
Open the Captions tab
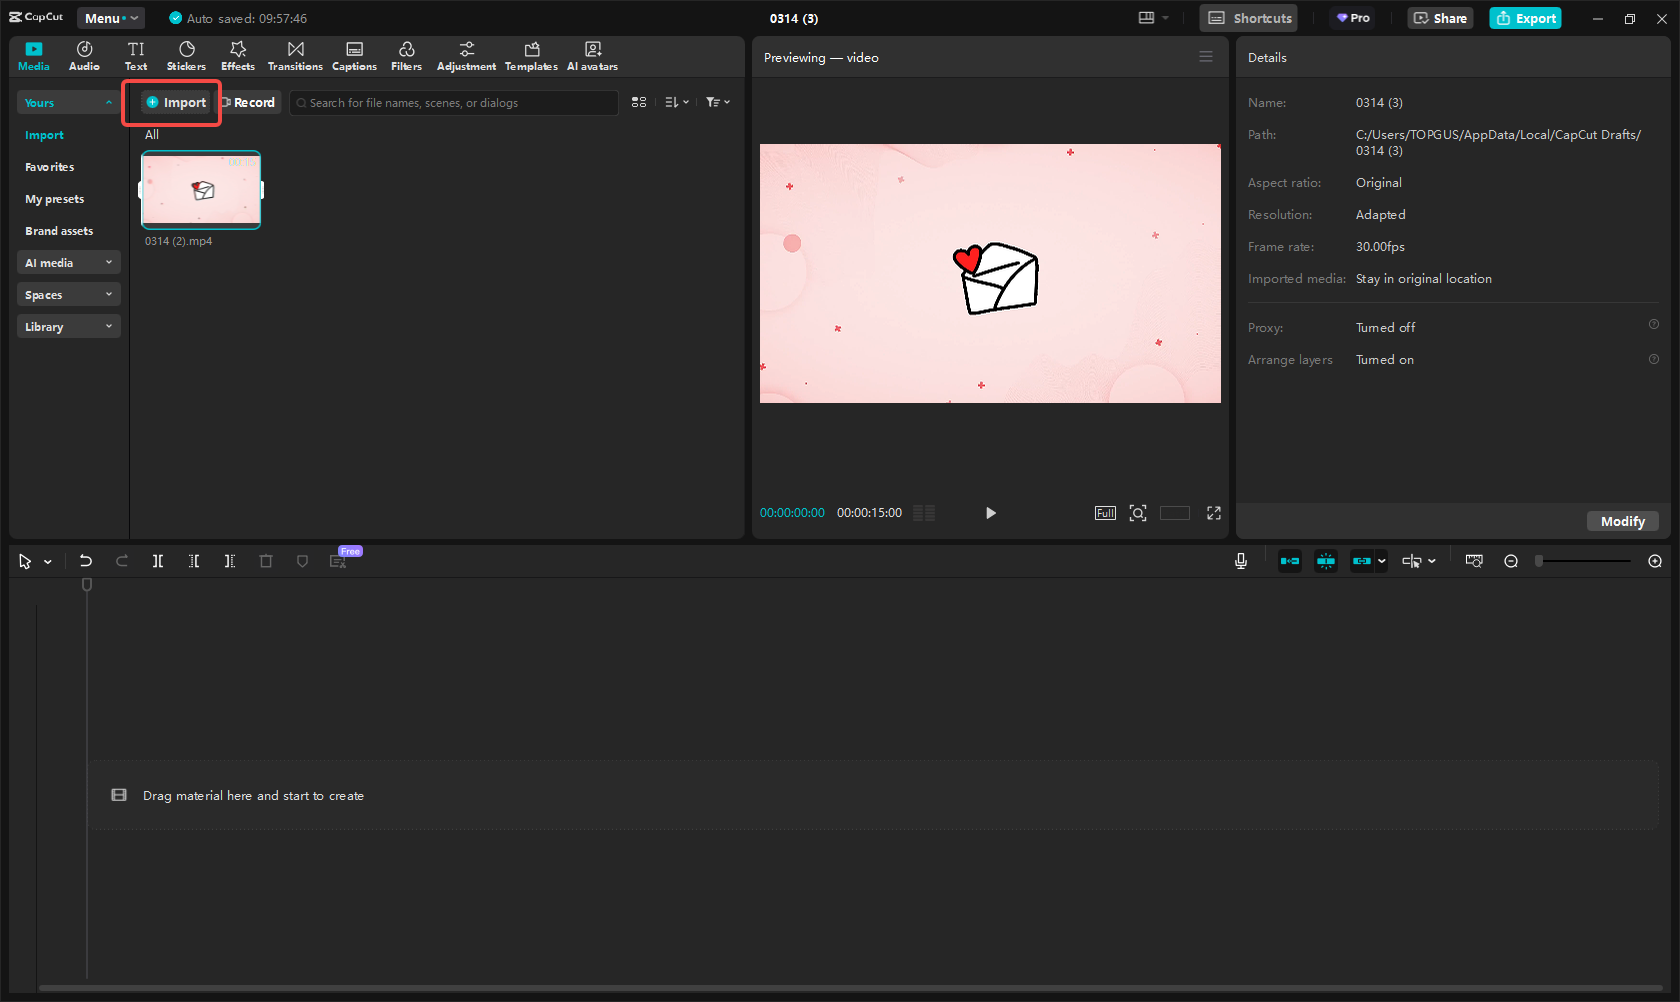(354, 56)
